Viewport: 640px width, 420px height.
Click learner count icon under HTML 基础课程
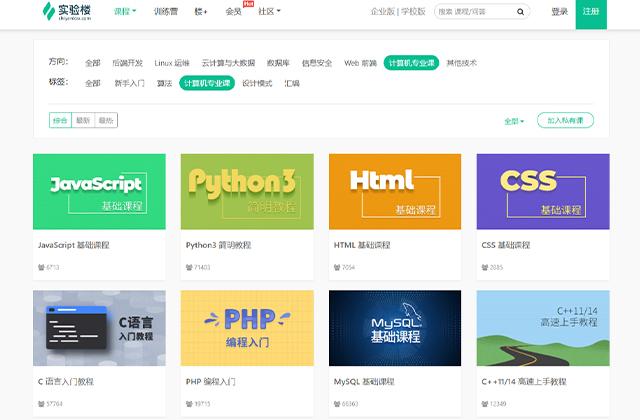tap(338, 268)
